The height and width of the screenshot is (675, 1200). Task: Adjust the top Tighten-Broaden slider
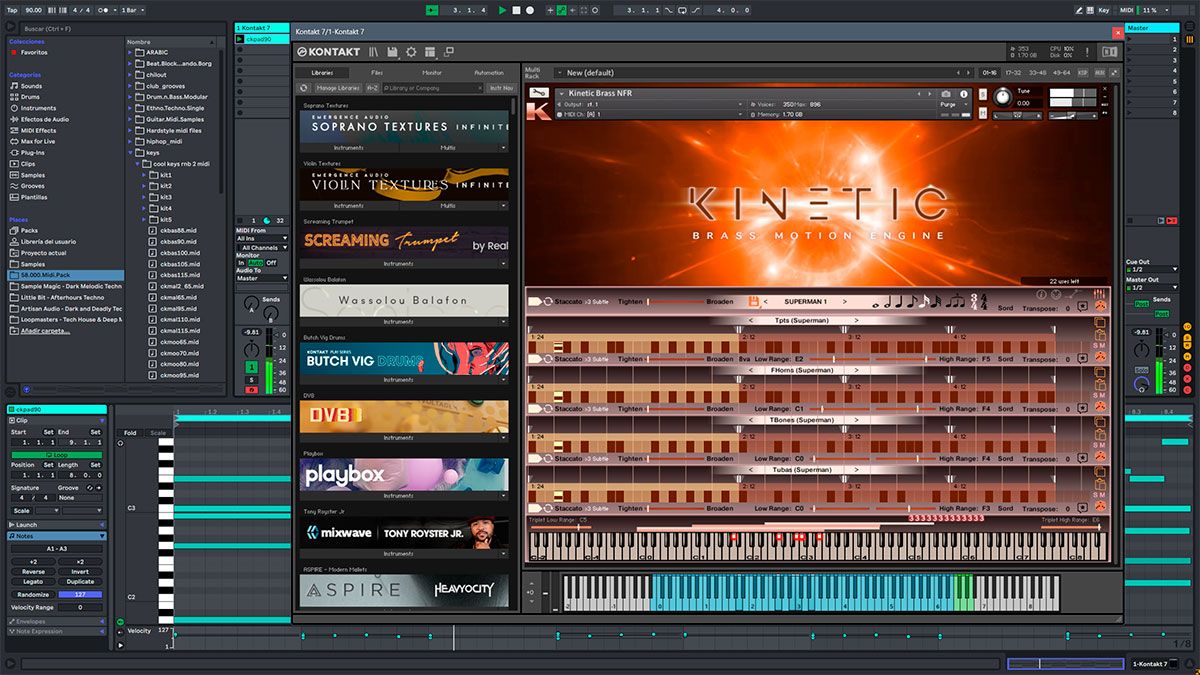point(675,301)
